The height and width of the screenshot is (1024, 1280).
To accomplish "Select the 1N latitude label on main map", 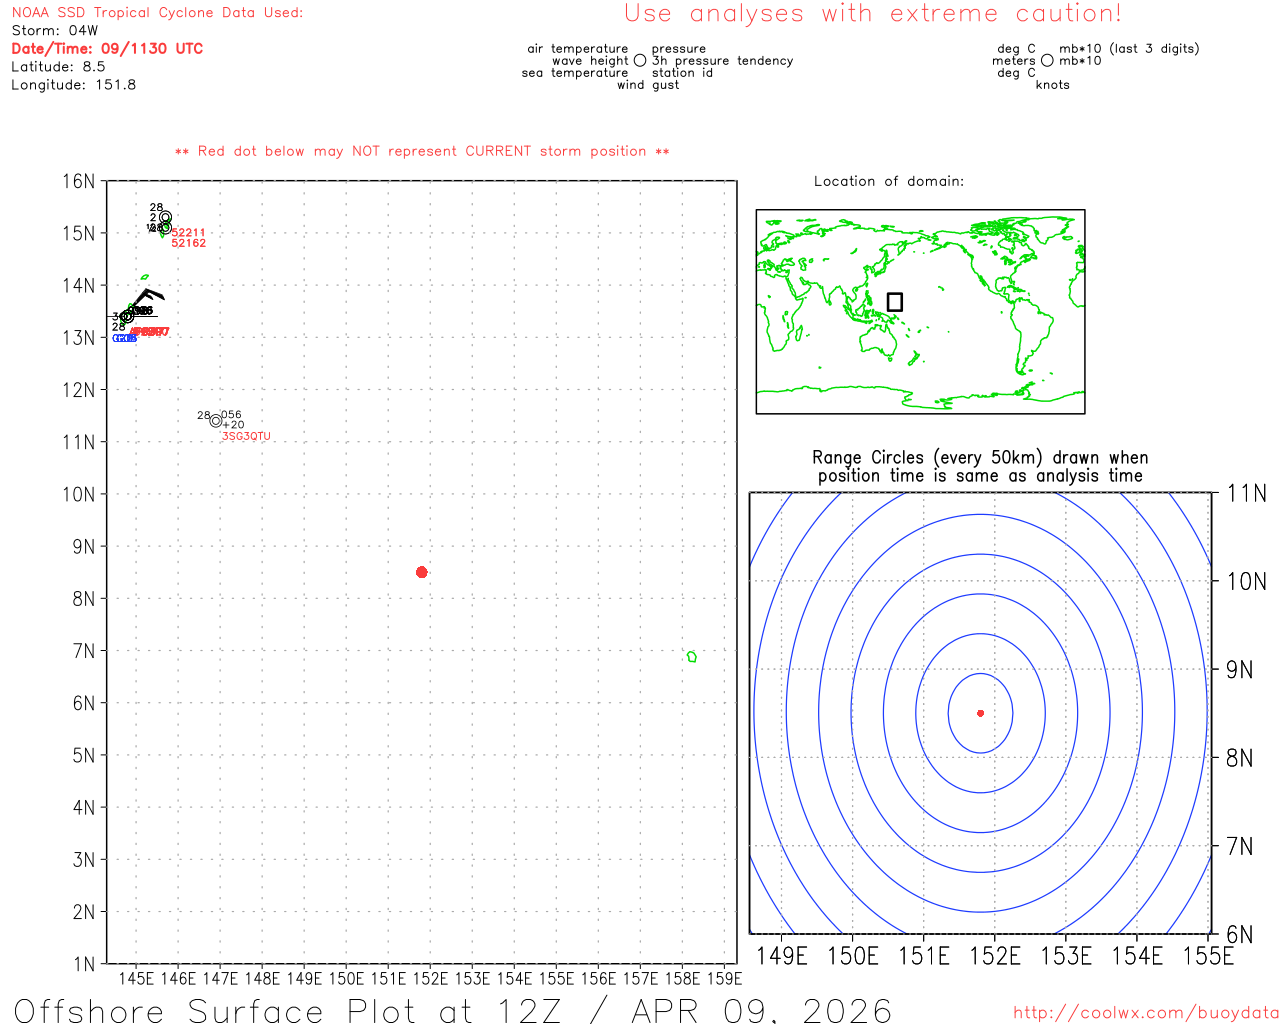I will [84, 965].
